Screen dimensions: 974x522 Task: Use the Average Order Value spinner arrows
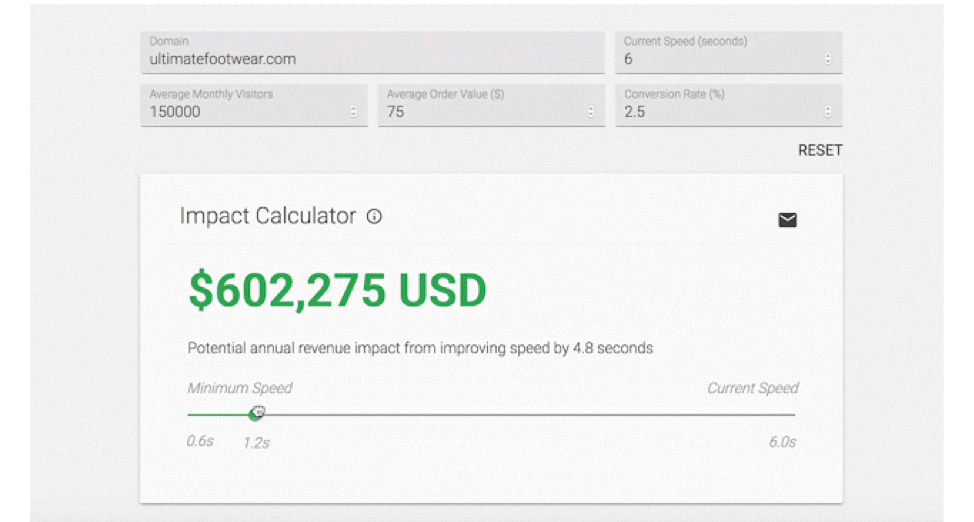click(x=590, y=112)
